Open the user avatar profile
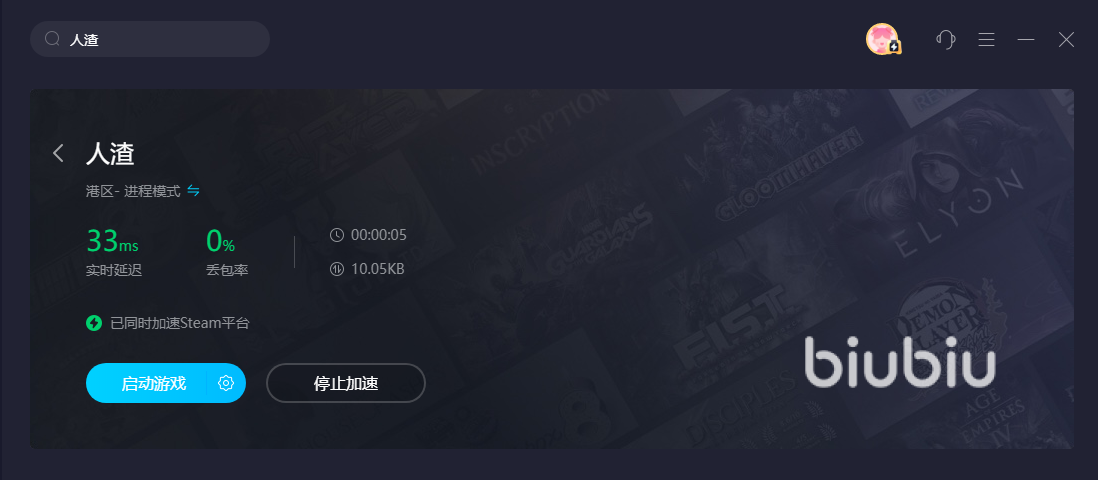Screen dimensions: 1098x480 [x=882, y=39]
